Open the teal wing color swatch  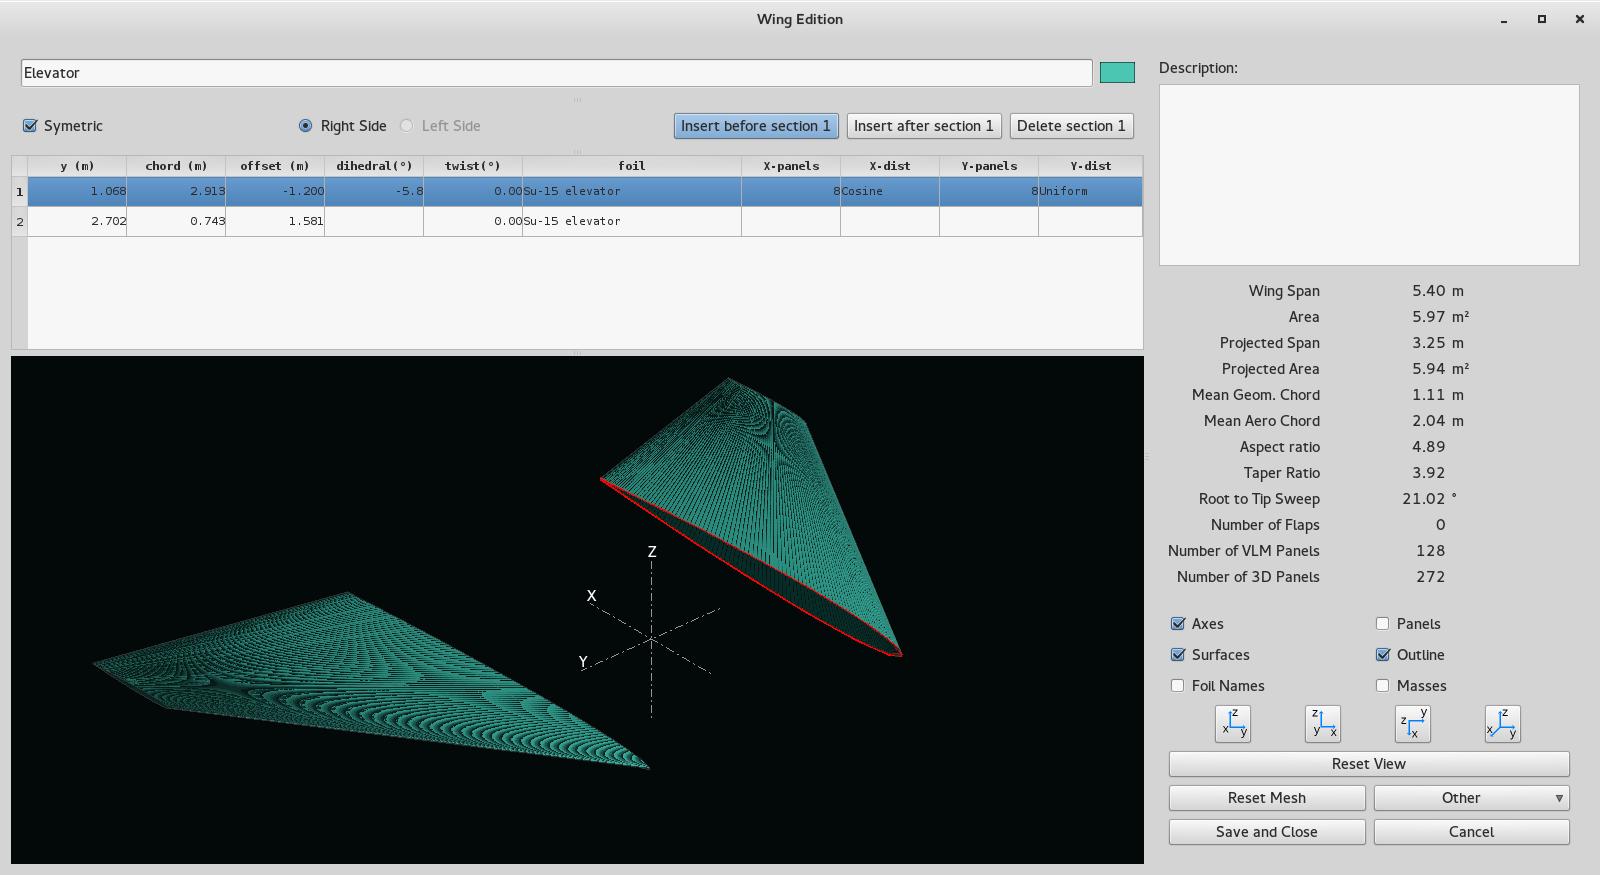click(x=1117, y=72)
